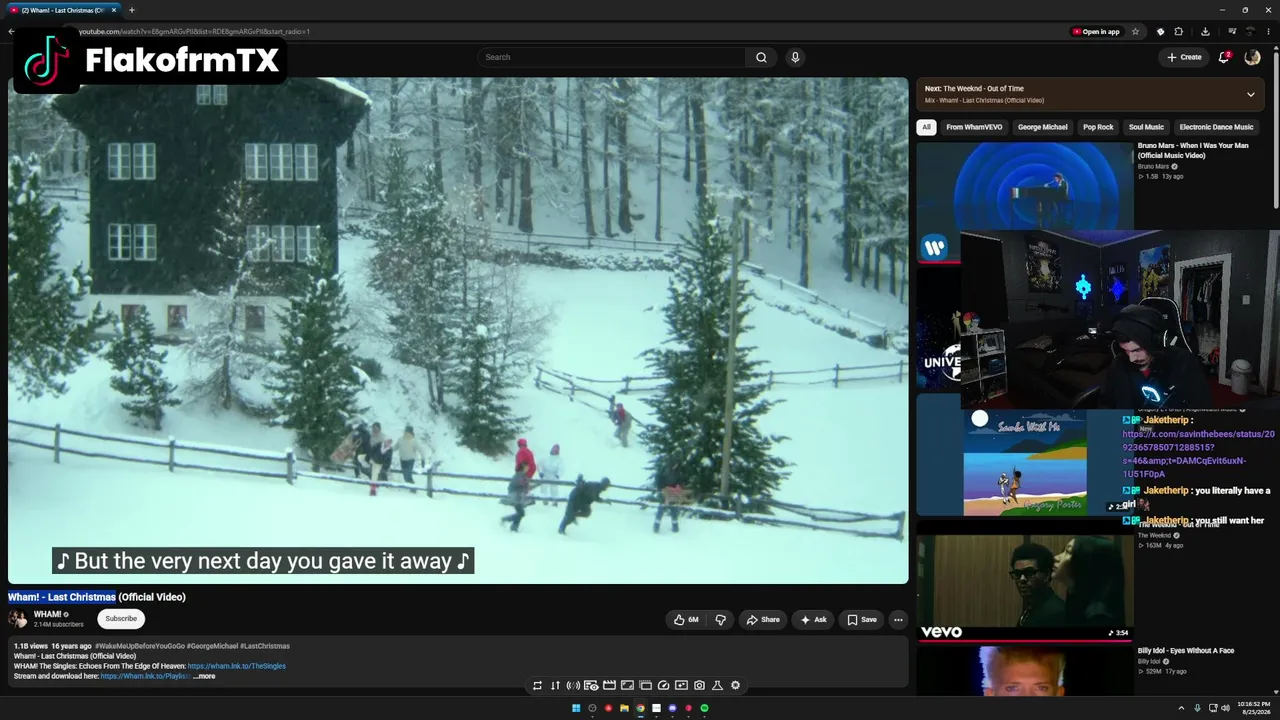Open browser Downloads
This screenshot has width=1280, height=720.
click(1205, 31)
